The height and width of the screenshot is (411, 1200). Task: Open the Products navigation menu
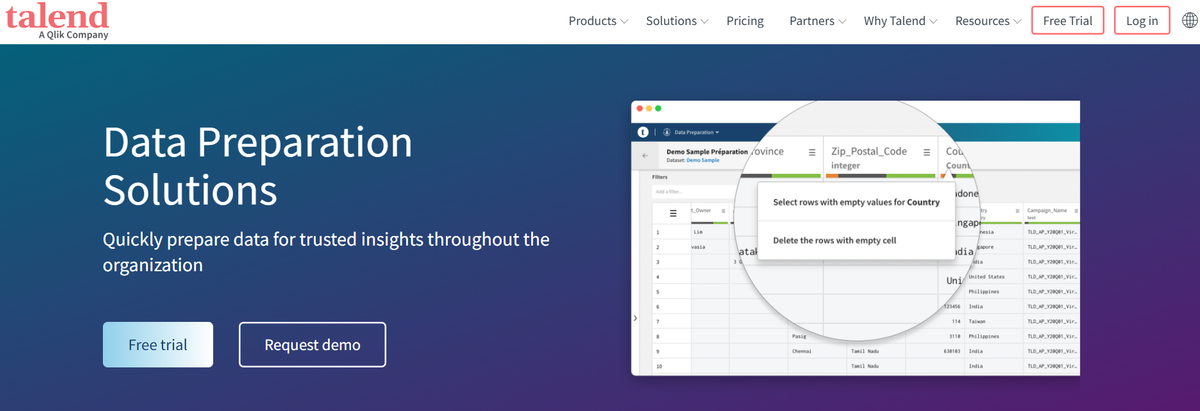592,21
